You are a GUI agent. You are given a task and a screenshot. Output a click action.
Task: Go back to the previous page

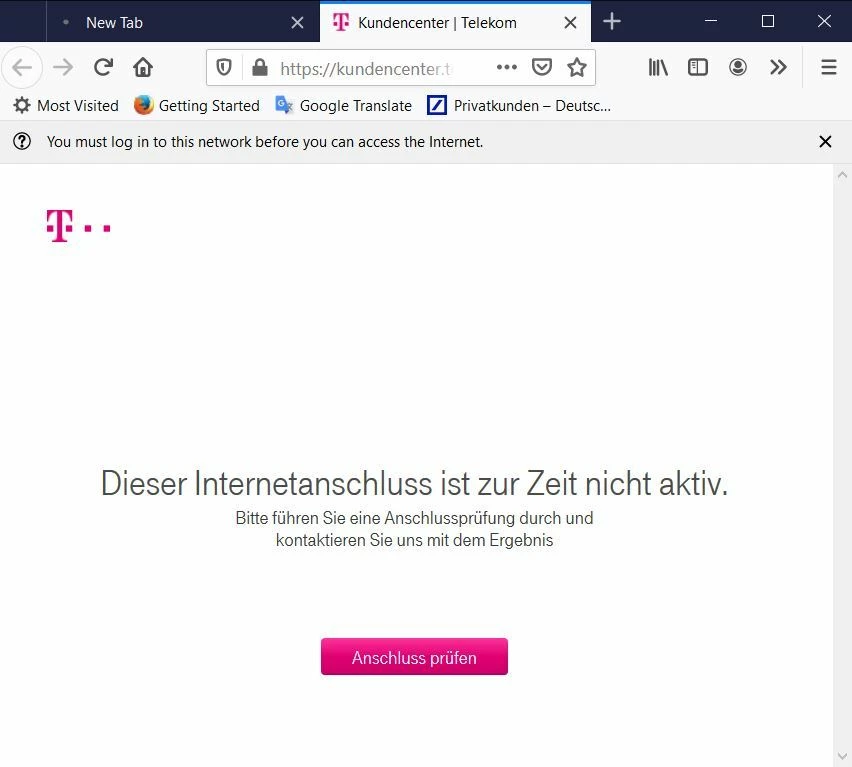(22, 68)
